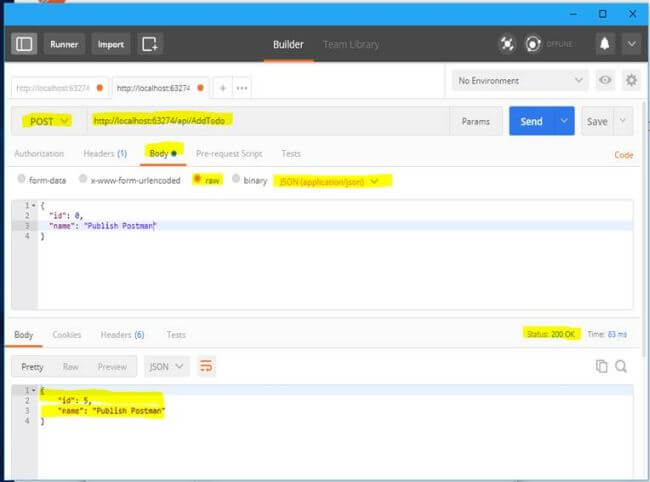Screen dimensions: 650x482
Task: Toggle line wrap in response
Action: click(206, 366)
